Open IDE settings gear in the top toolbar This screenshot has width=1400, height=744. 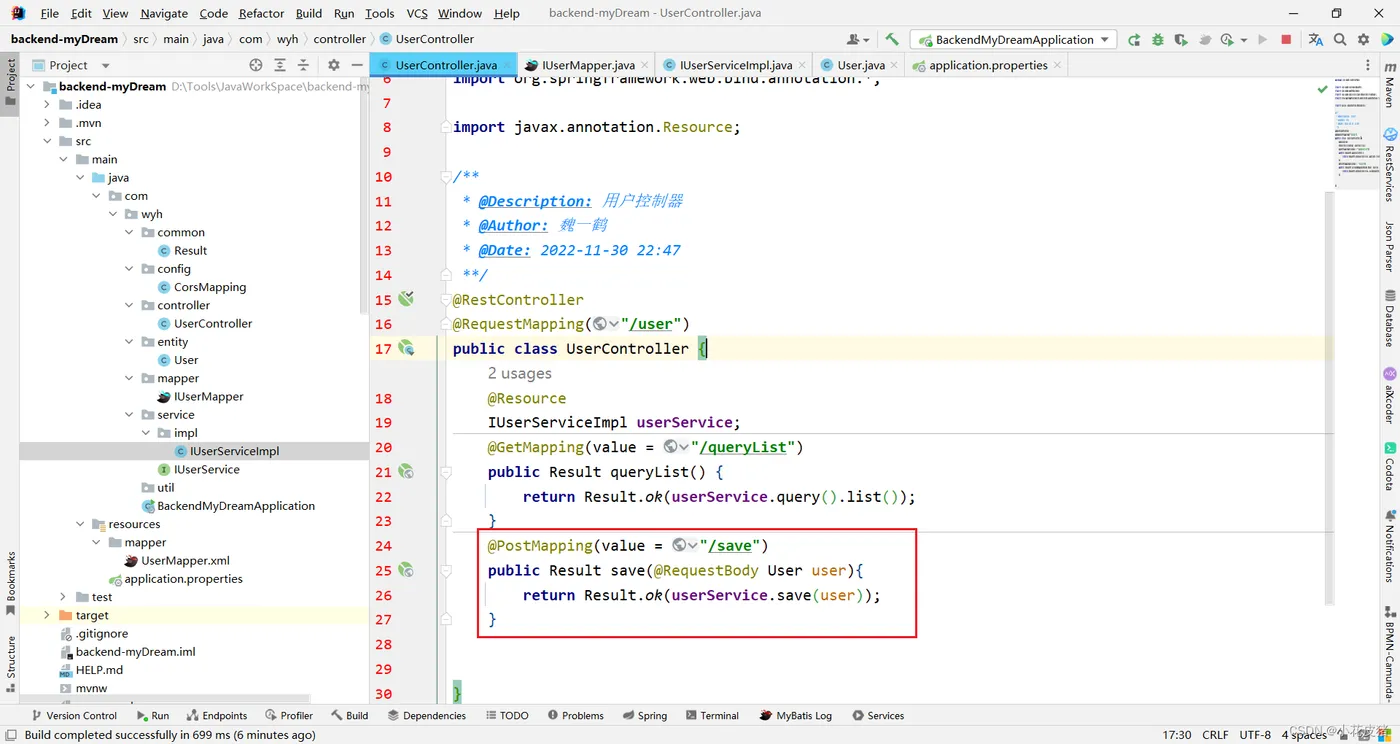tap(1364, 39)
